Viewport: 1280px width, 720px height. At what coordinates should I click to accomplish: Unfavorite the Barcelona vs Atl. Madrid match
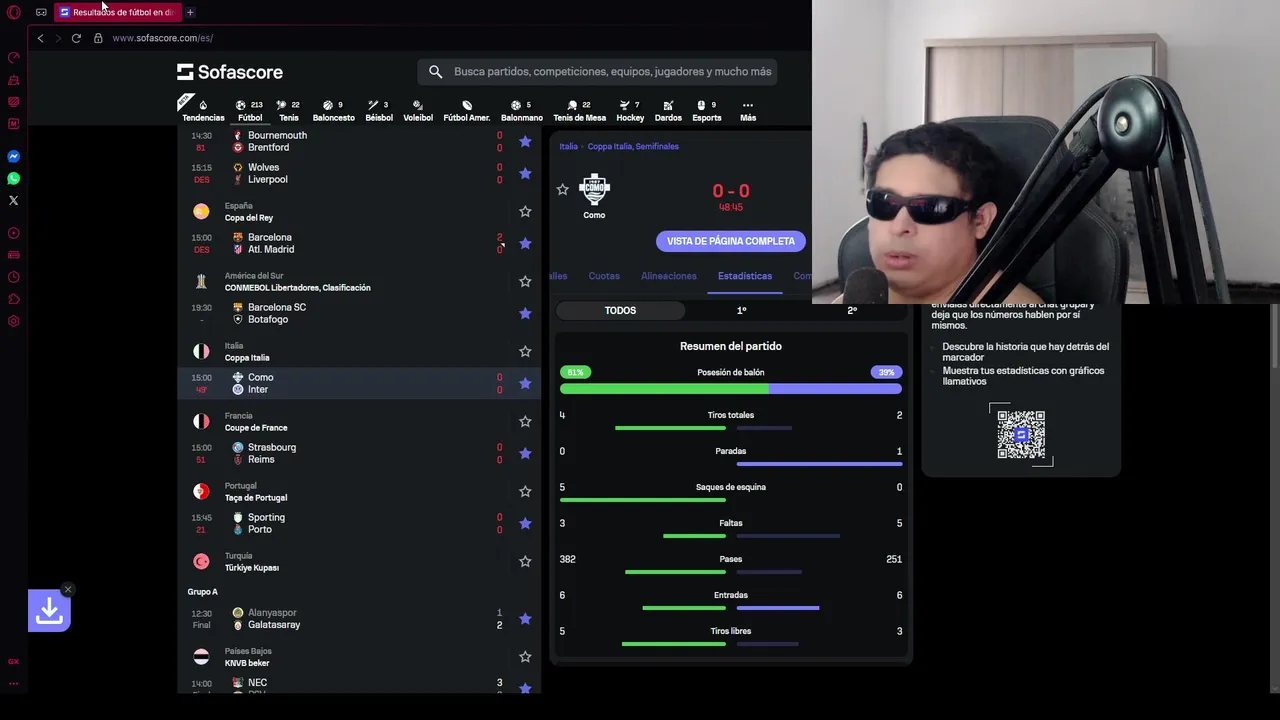(x=525, y=243)
